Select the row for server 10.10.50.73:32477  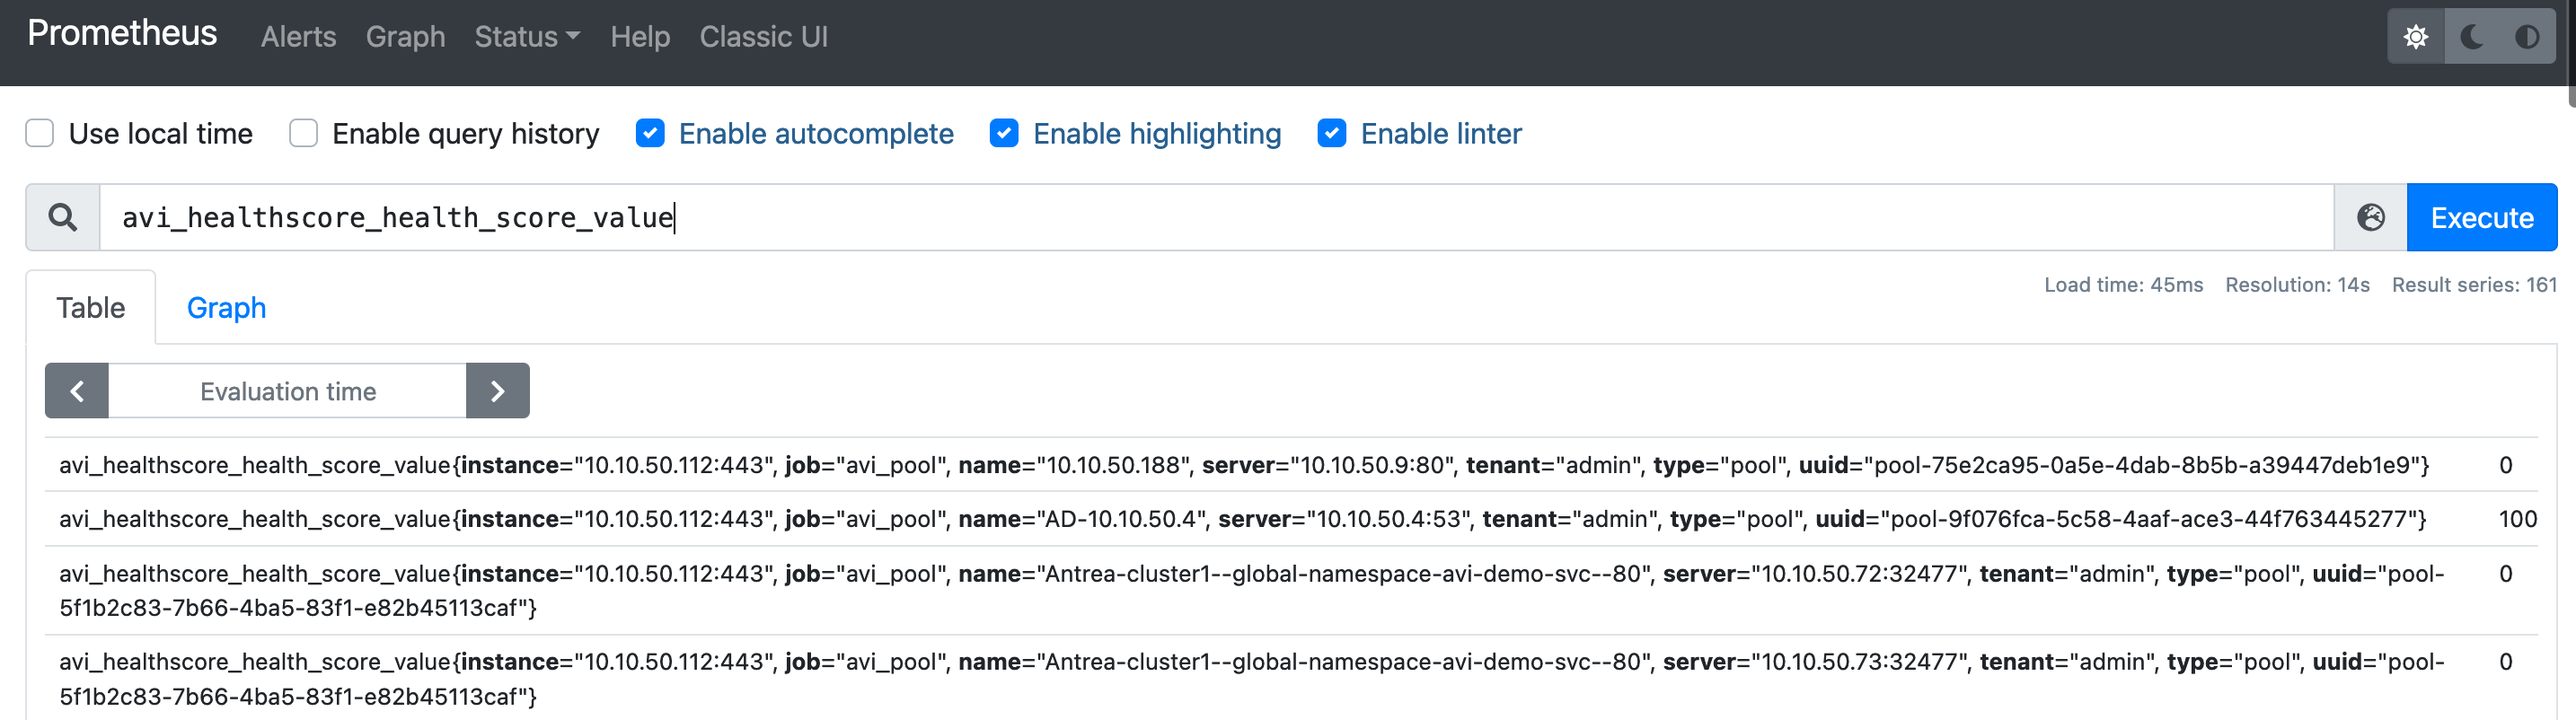pos(1291,678)
